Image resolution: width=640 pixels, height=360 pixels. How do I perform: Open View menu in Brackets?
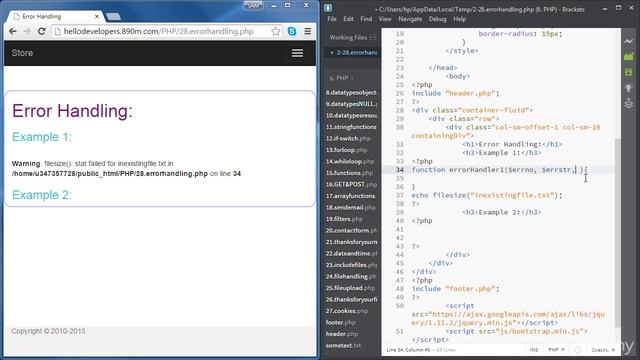pos(385,19)
